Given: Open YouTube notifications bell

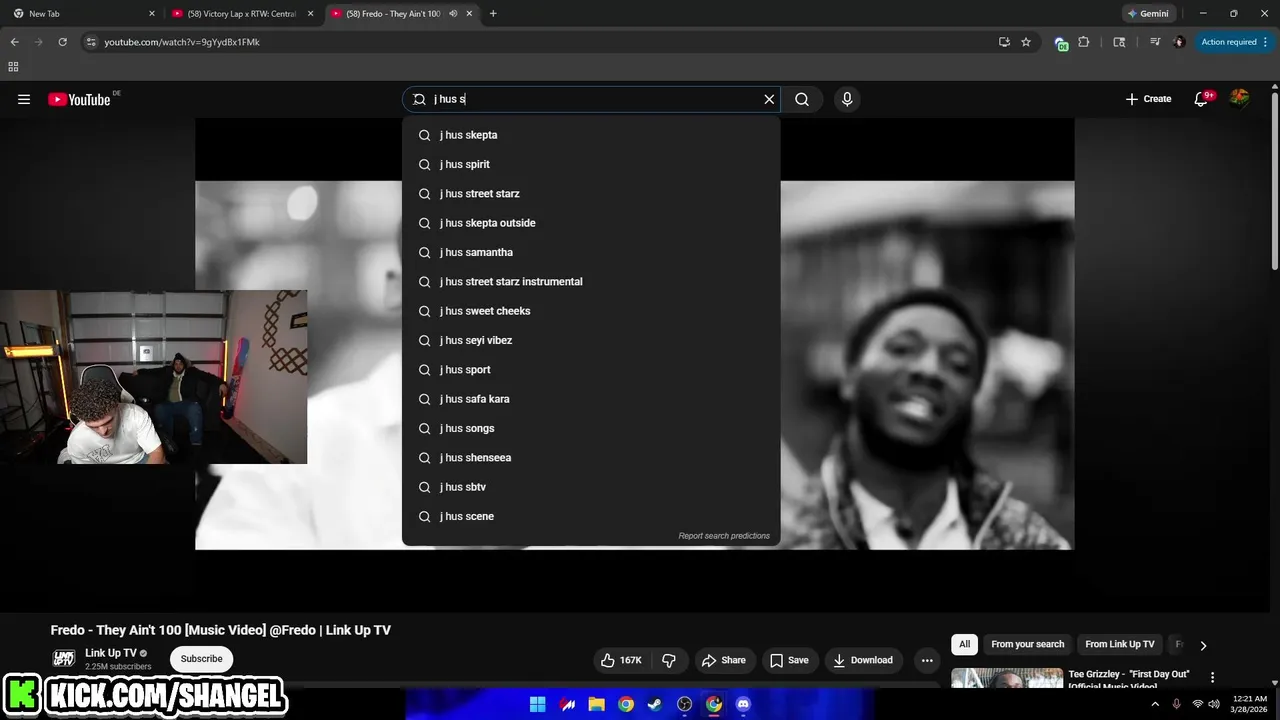Looking at the screenshot, I should [x=1201, y=99].
